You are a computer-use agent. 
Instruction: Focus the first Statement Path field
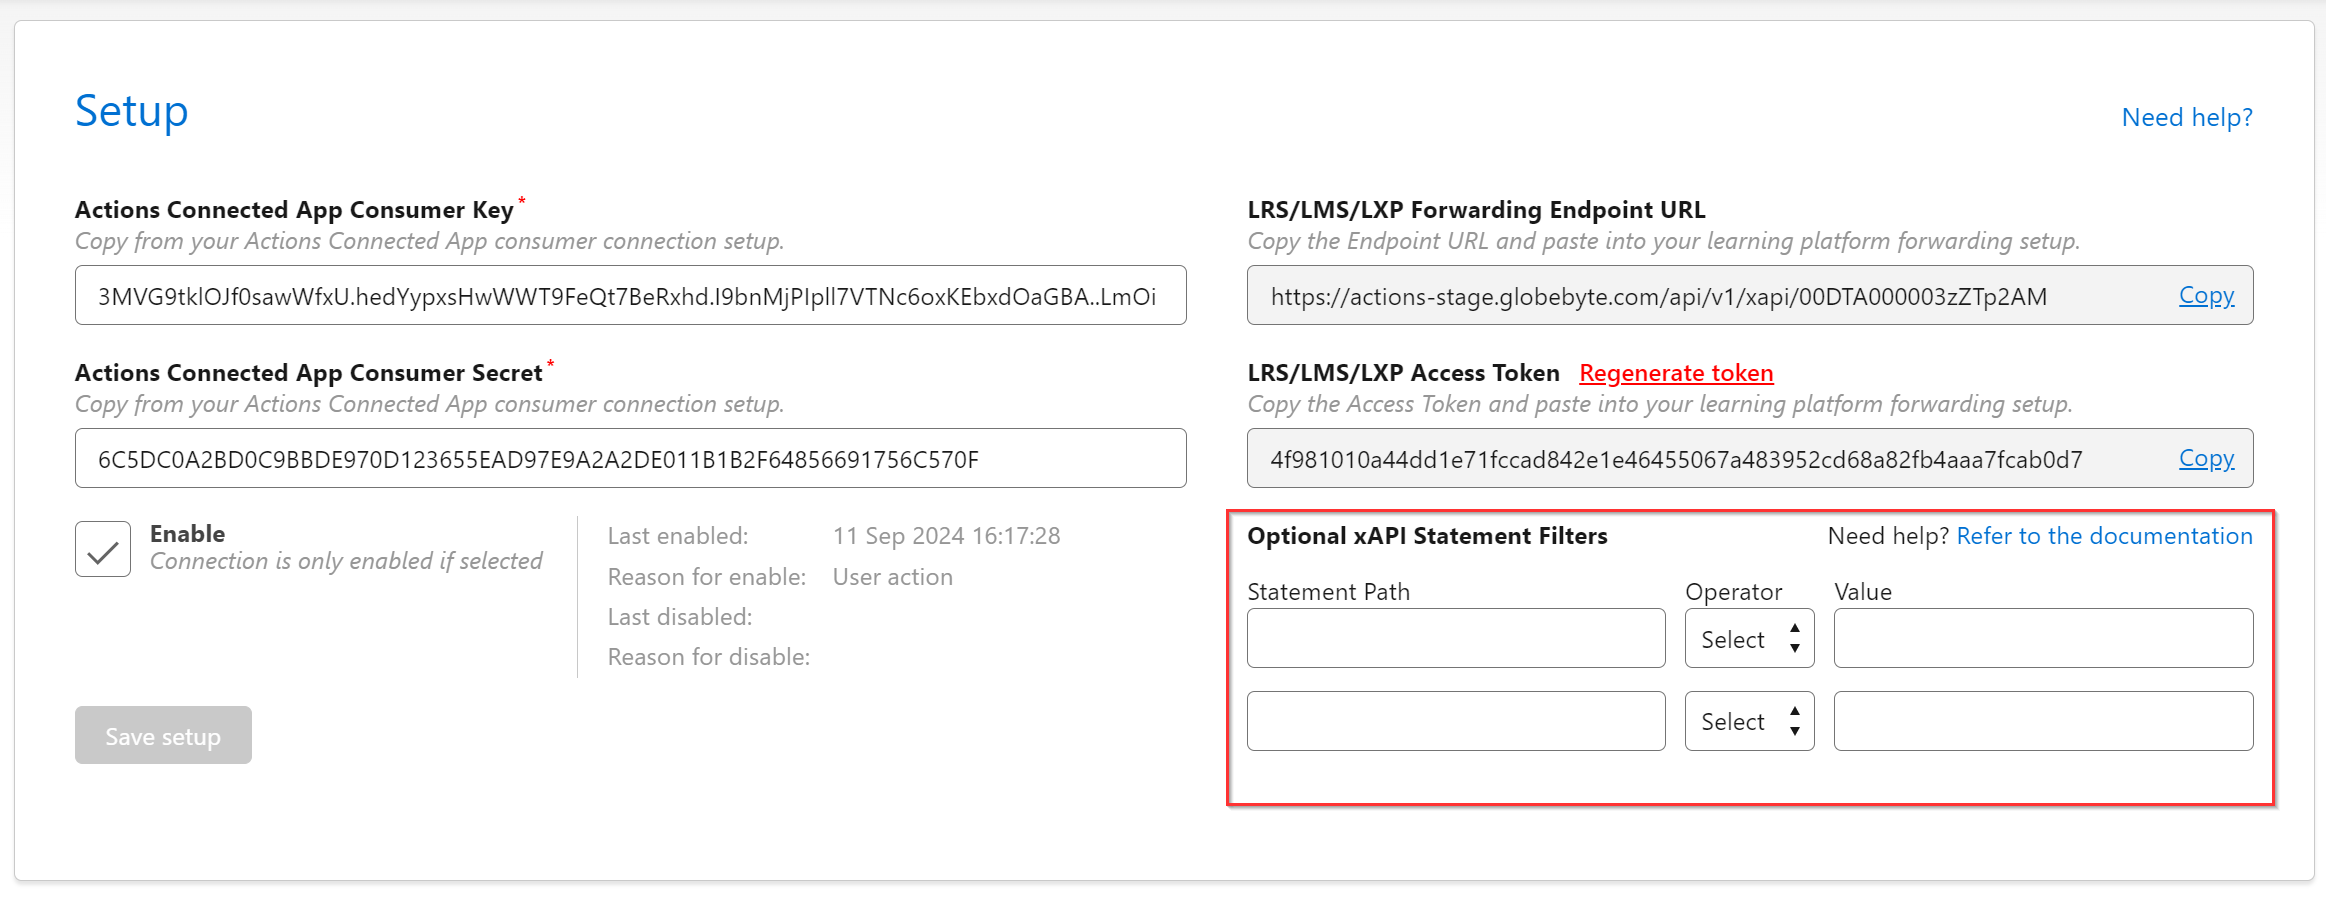pyautogui.click(x=1456, y=639)
